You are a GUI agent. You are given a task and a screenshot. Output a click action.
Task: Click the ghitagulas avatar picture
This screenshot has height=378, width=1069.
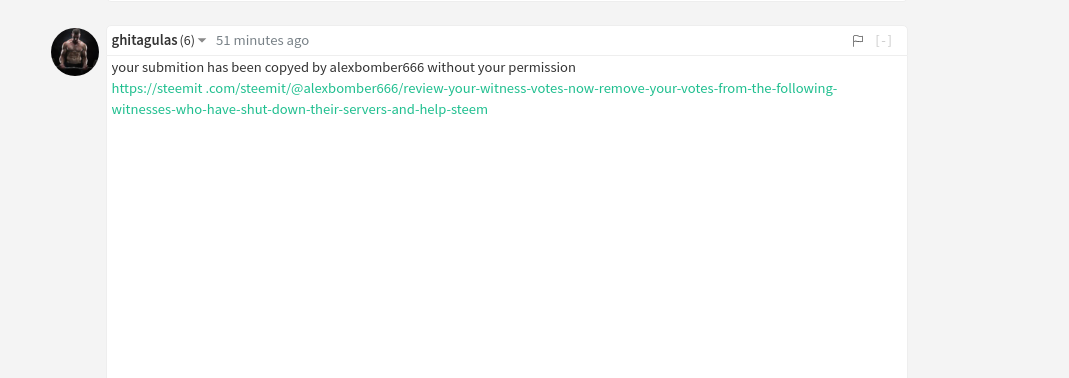[75, 52]
